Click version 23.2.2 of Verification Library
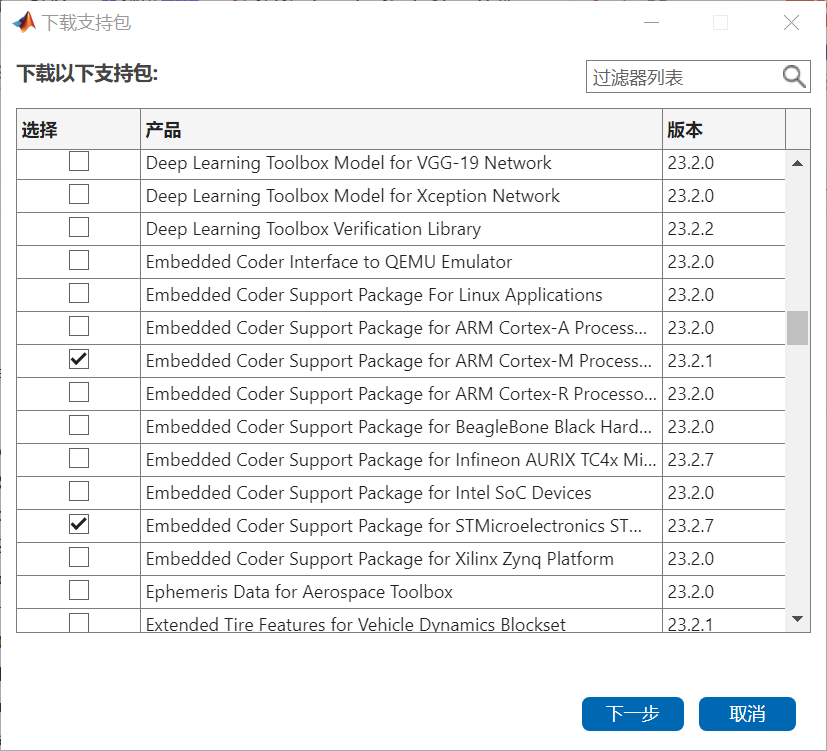Screen dimensions: 827x751 tap(690, 229)
